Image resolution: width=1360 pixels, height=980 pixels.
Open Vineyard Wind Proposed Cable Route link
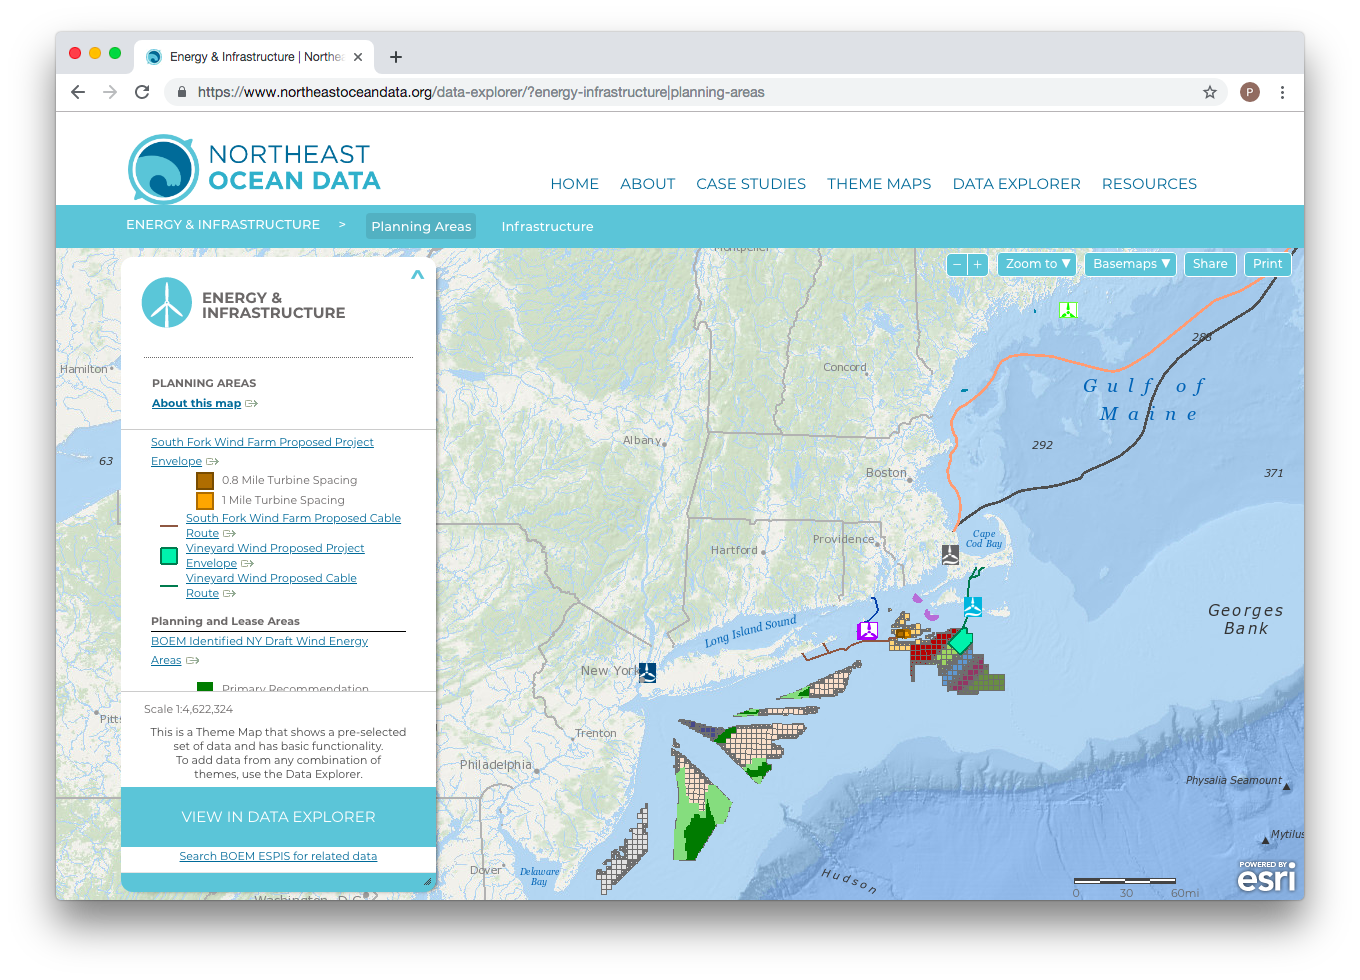click(271, 585)
